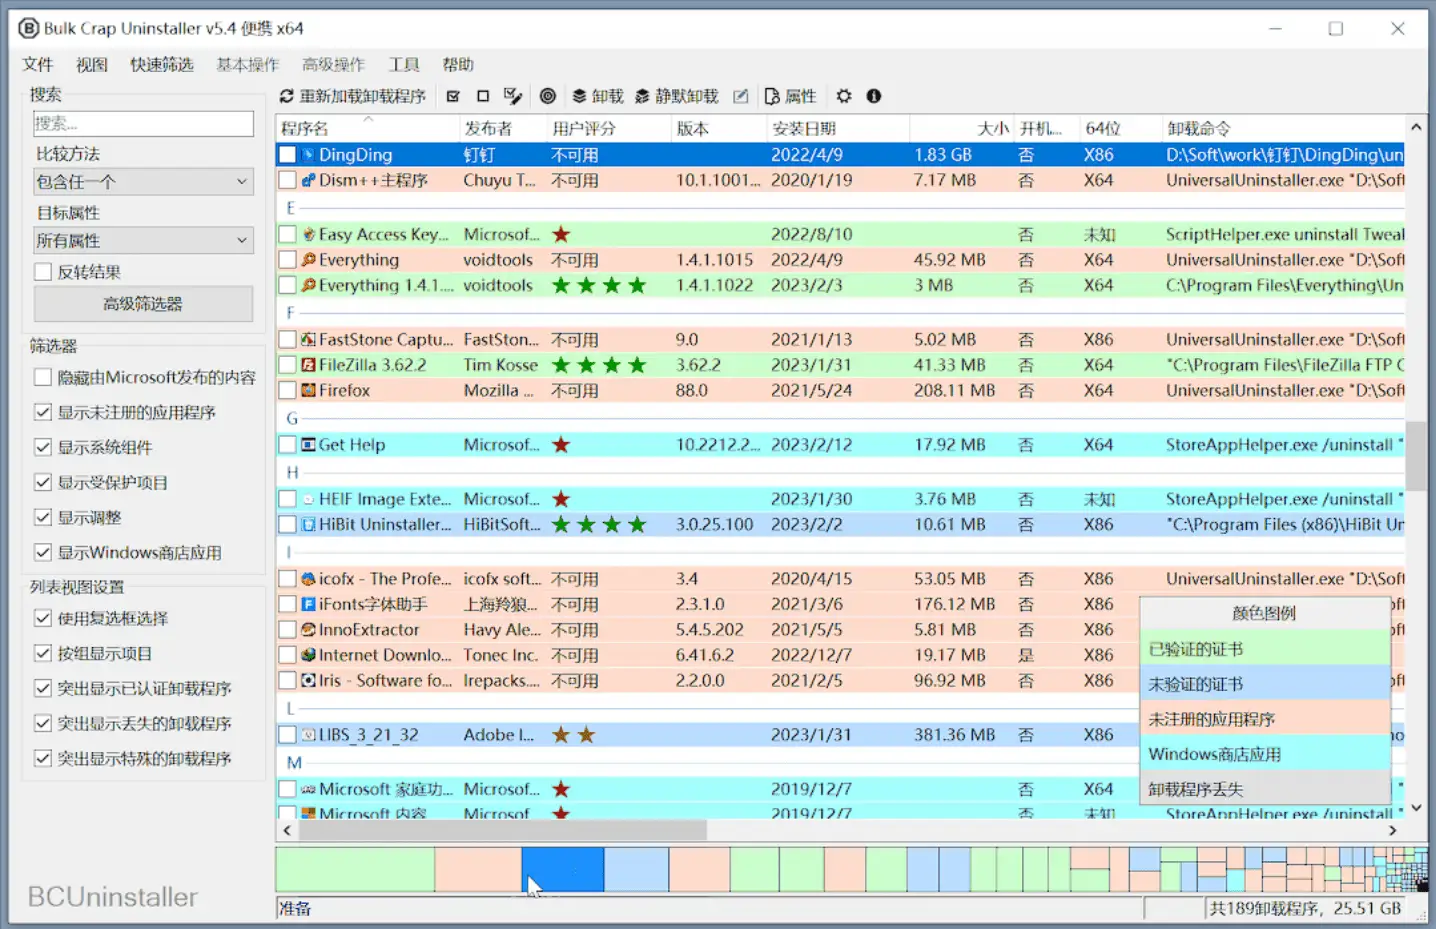Image resolution: width=1436 pixels, height=929 pixels.
Task: Click the FastStone Capture app icon
Action: 309,340
